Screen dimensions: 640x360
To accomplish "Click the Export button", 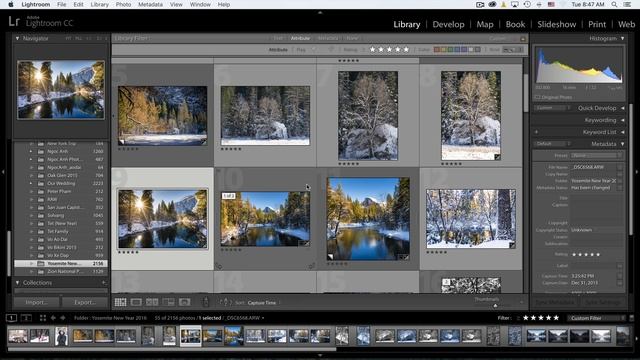I will (x=85, y=302).
